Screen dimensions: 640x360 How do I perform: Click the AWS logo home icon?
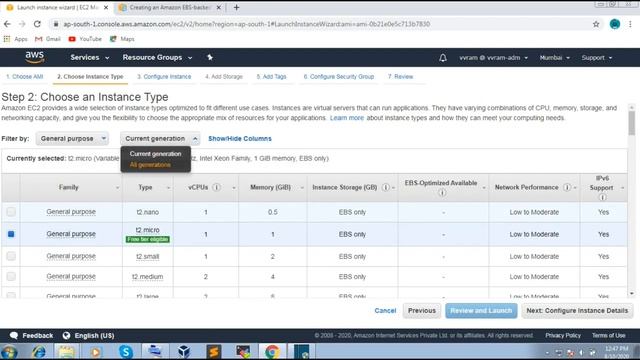(35, 58)
